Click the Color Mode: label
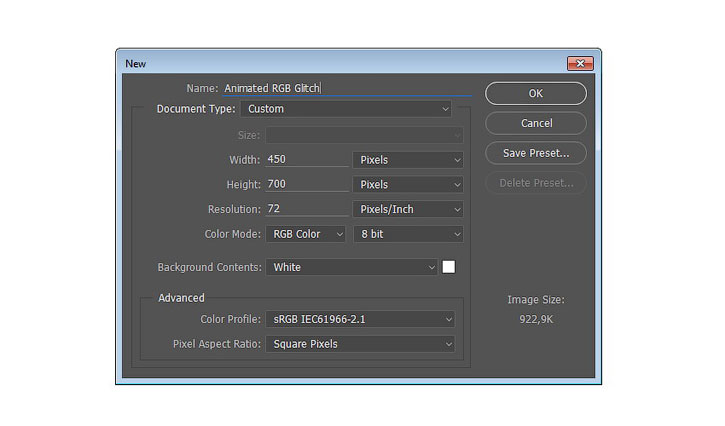 tap(233, 234)
